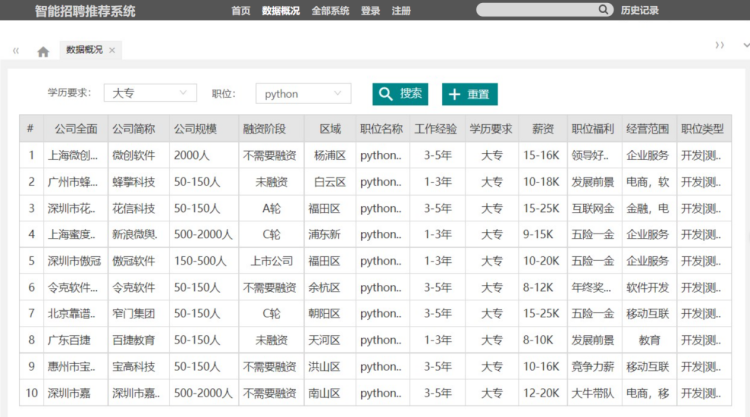Click the 12-20K salary cell
Screen dimensions: 750x417
(541, 393)
